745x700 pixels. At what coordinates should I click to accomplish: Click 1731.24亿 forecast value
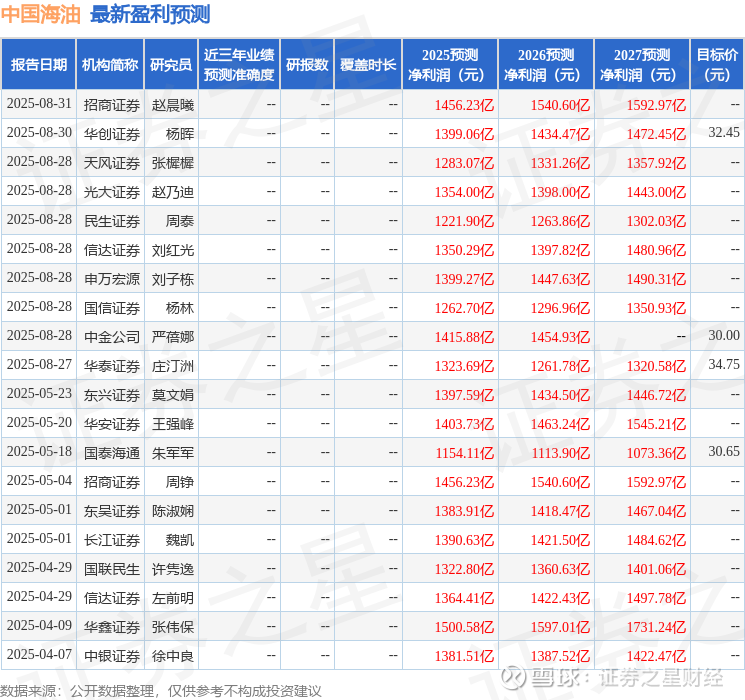coord(656,627)
